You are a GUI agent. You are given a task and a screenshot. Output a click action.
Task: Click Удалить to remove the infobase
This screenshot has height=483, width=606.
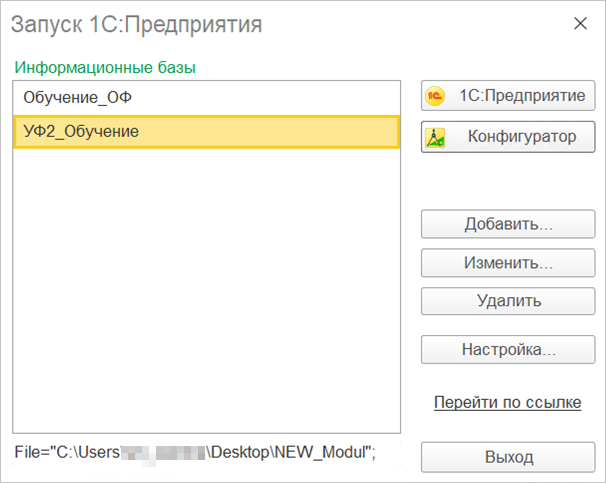508,300
